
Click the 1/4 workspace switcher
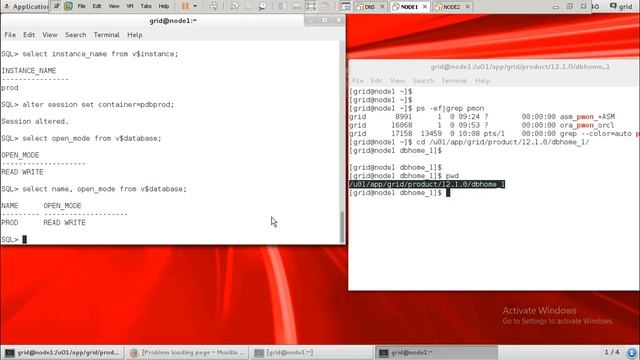[612, 352]
